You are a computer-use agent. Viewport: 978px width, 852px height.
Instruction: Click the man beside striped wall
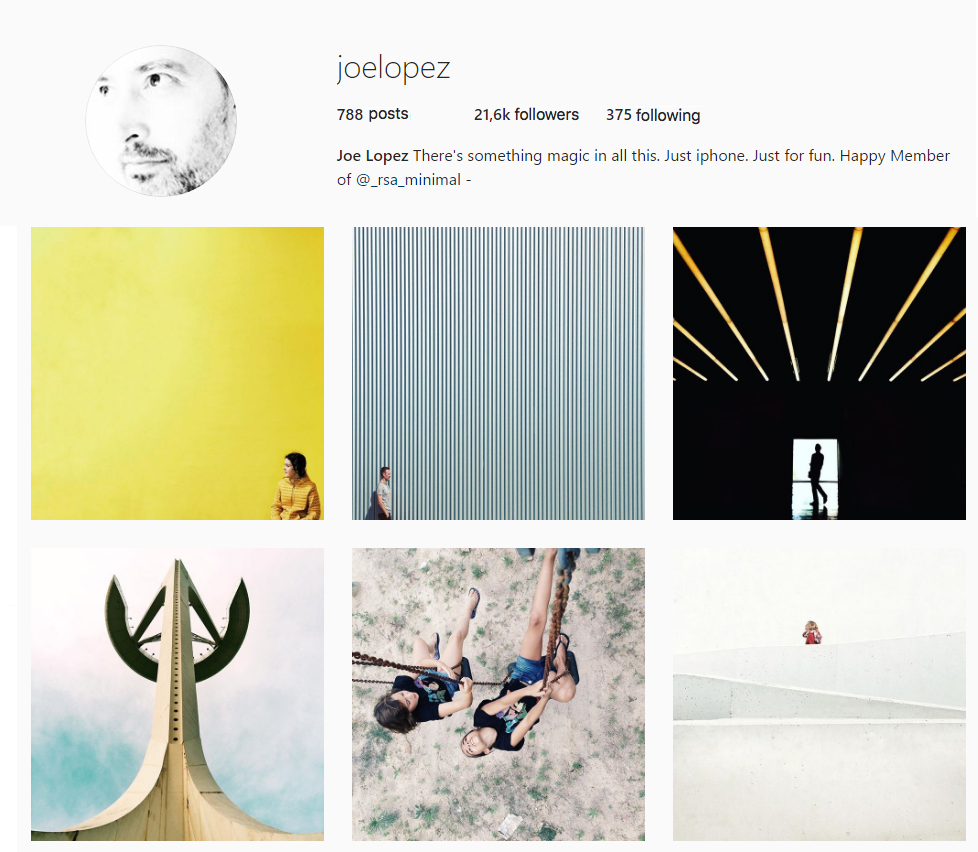(x=383, y=493)
